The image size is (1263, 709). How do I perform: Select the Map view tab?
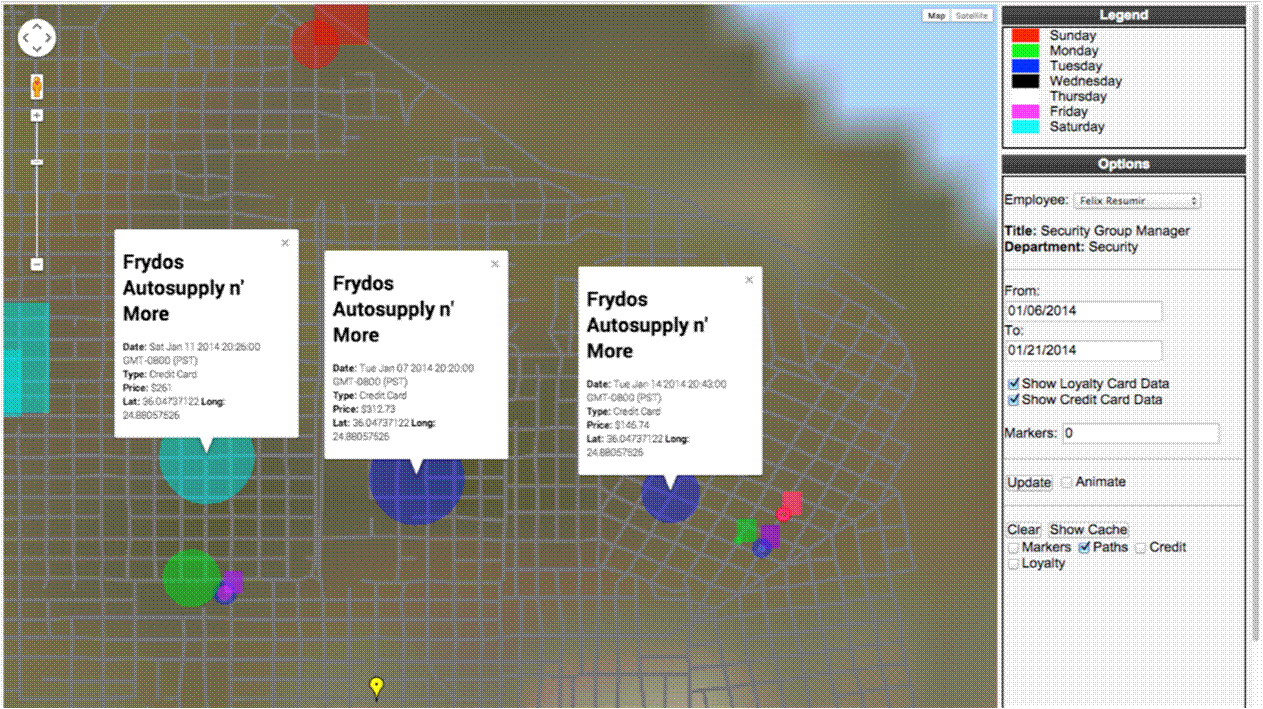936,16
